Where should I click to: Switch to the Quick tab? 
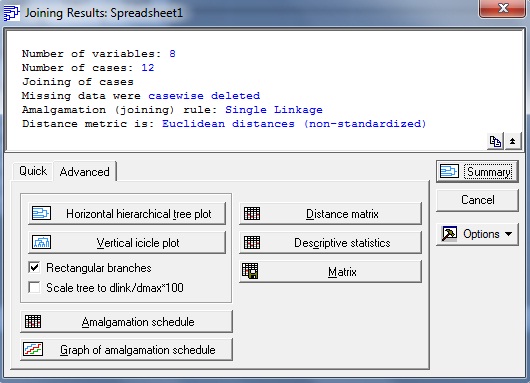[33, 171]
